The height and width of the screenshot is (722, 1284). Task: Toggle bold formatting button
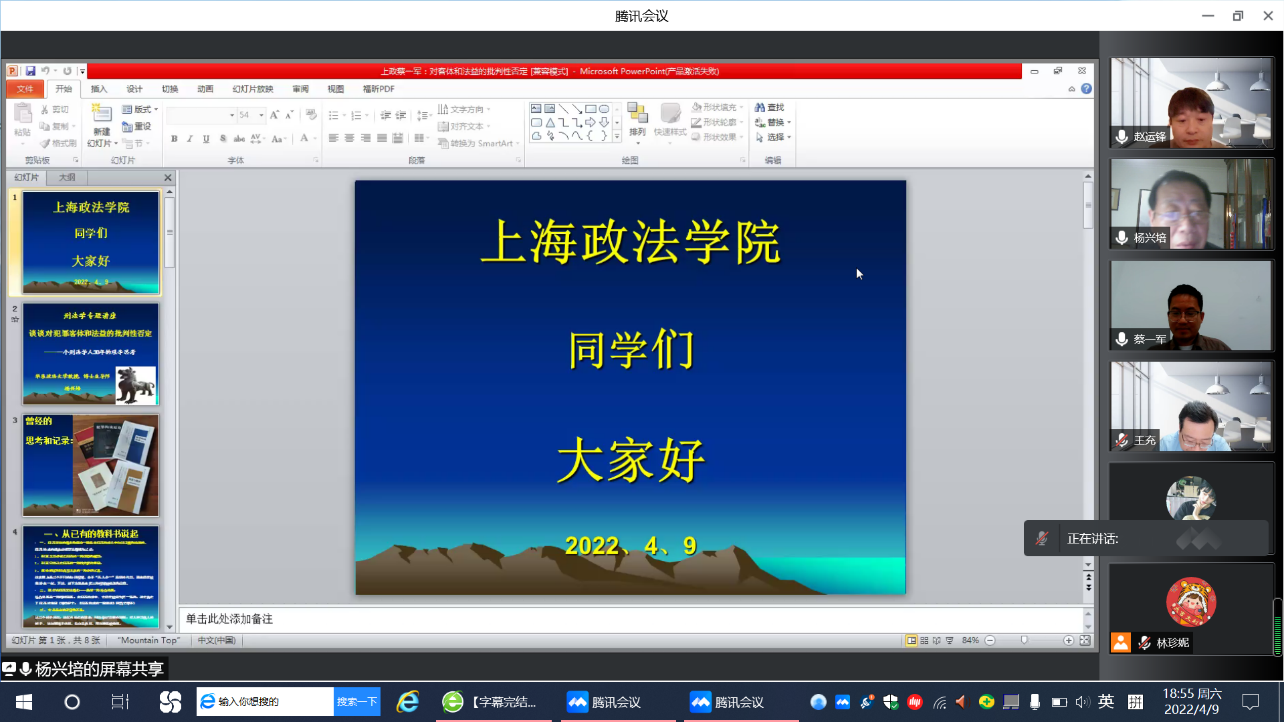point(174,139)
